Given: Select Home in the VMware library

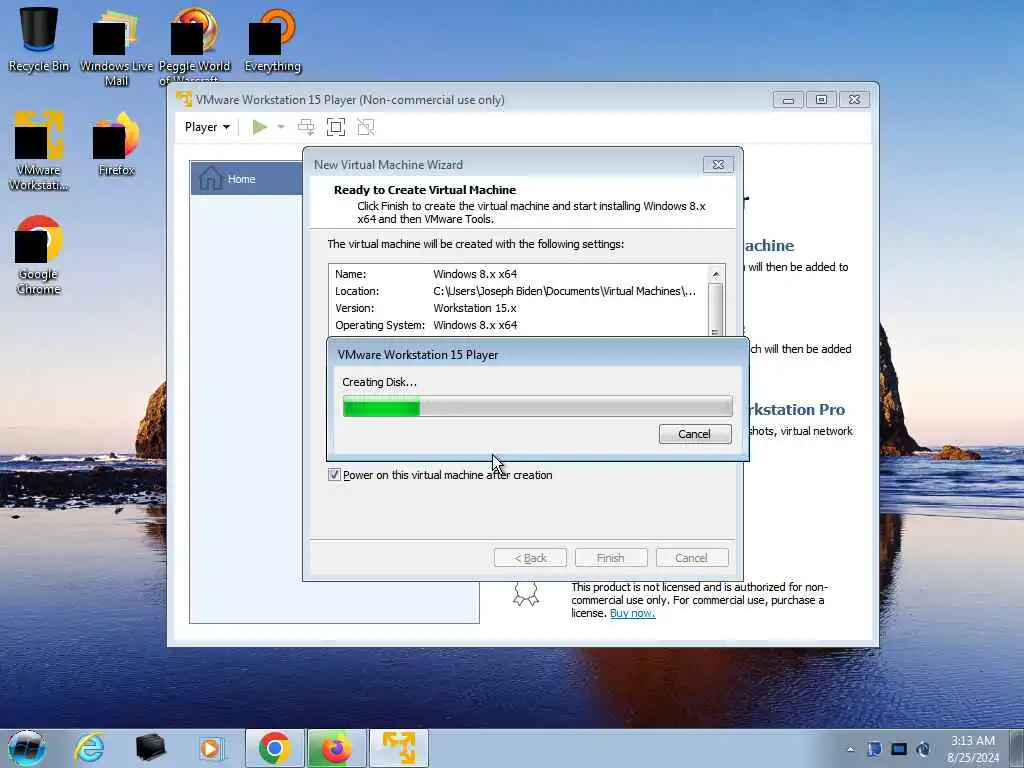Looking at the screenshot, I should click(247, 178).
